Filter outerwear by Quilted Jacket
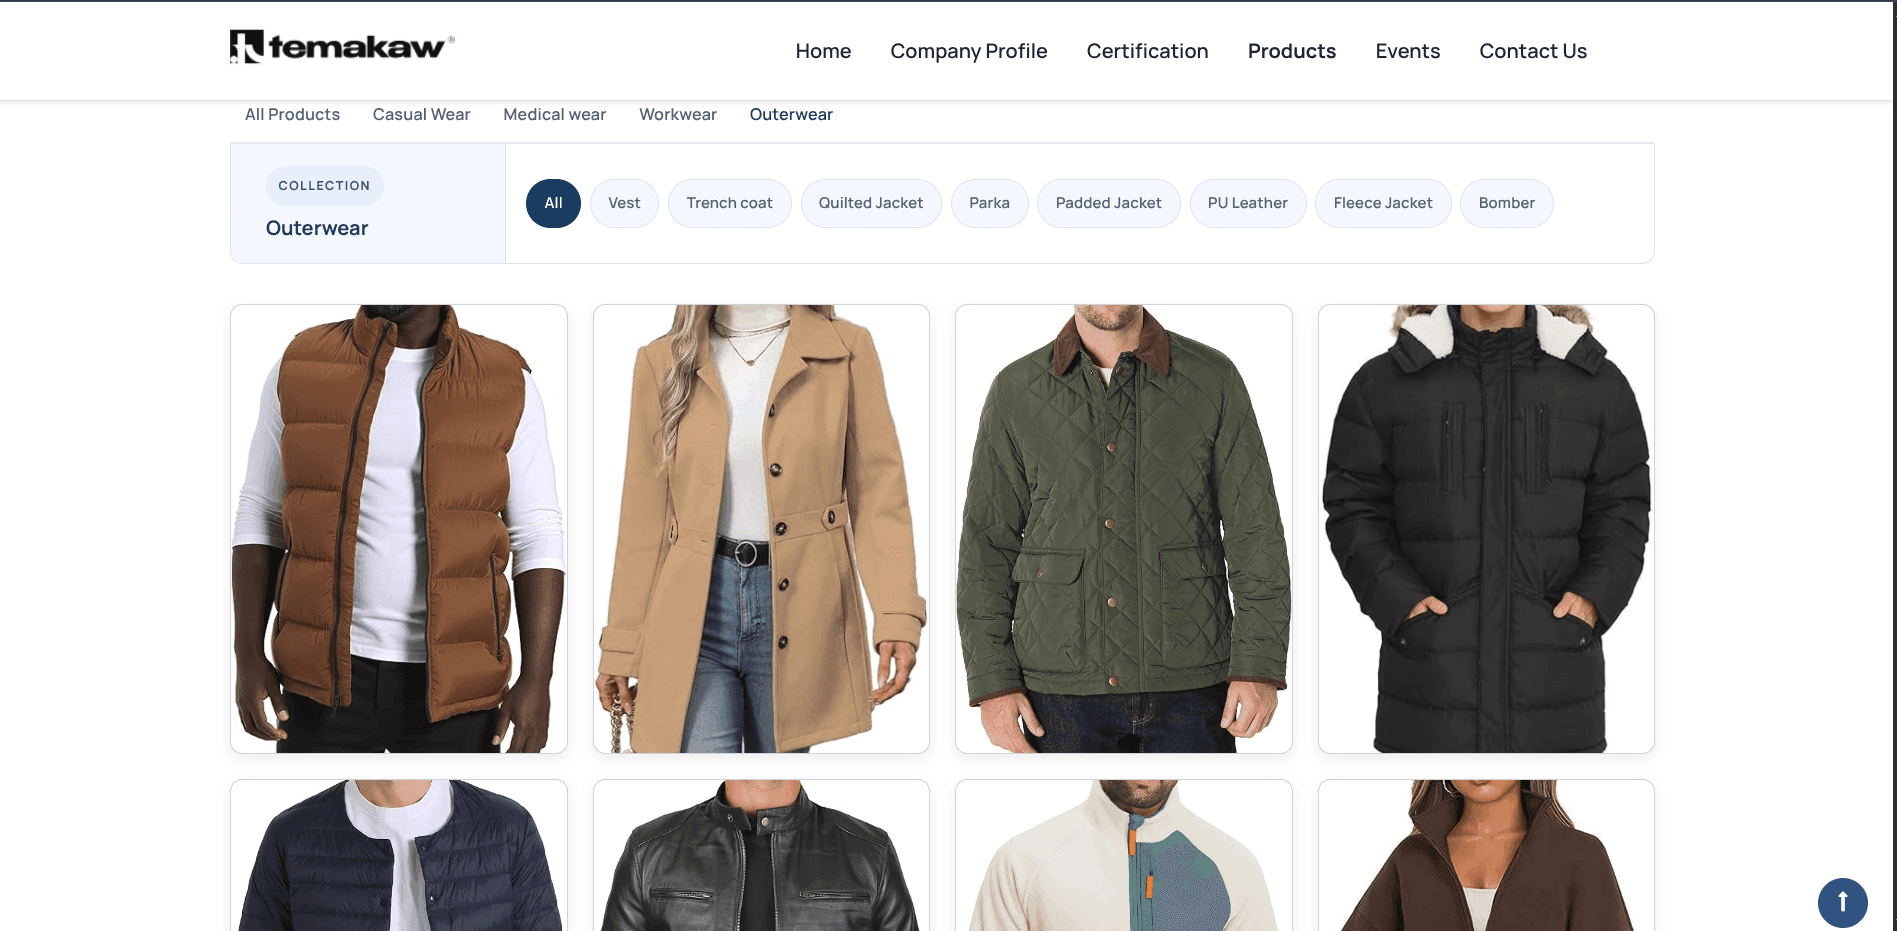Viewport: 1897px width, 931px height. pos(871,203)
